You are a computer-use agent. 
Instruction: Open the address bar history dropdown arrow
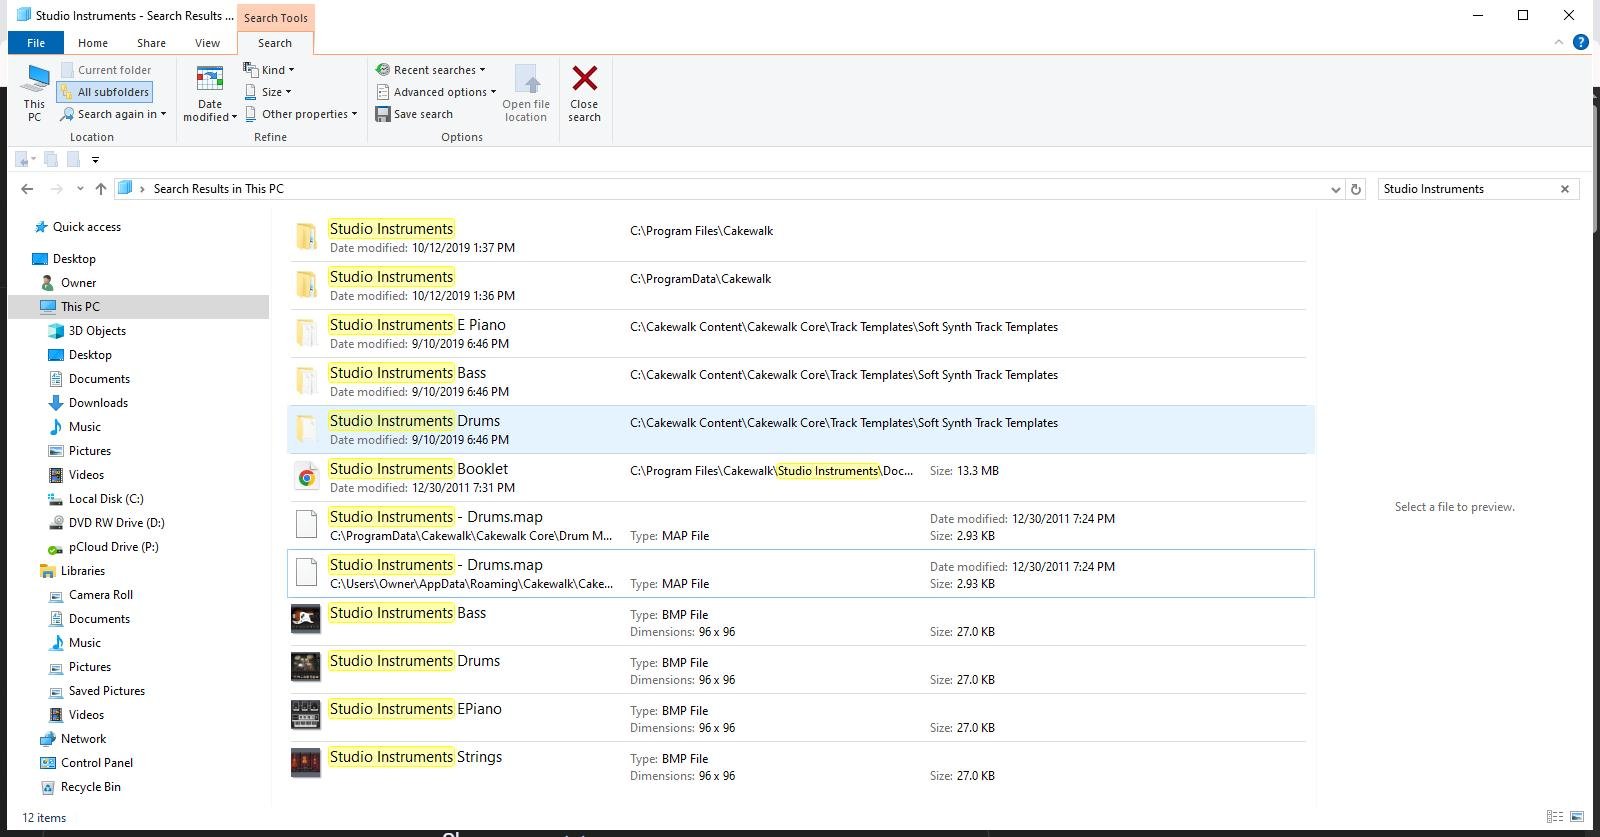[1336, 189]
